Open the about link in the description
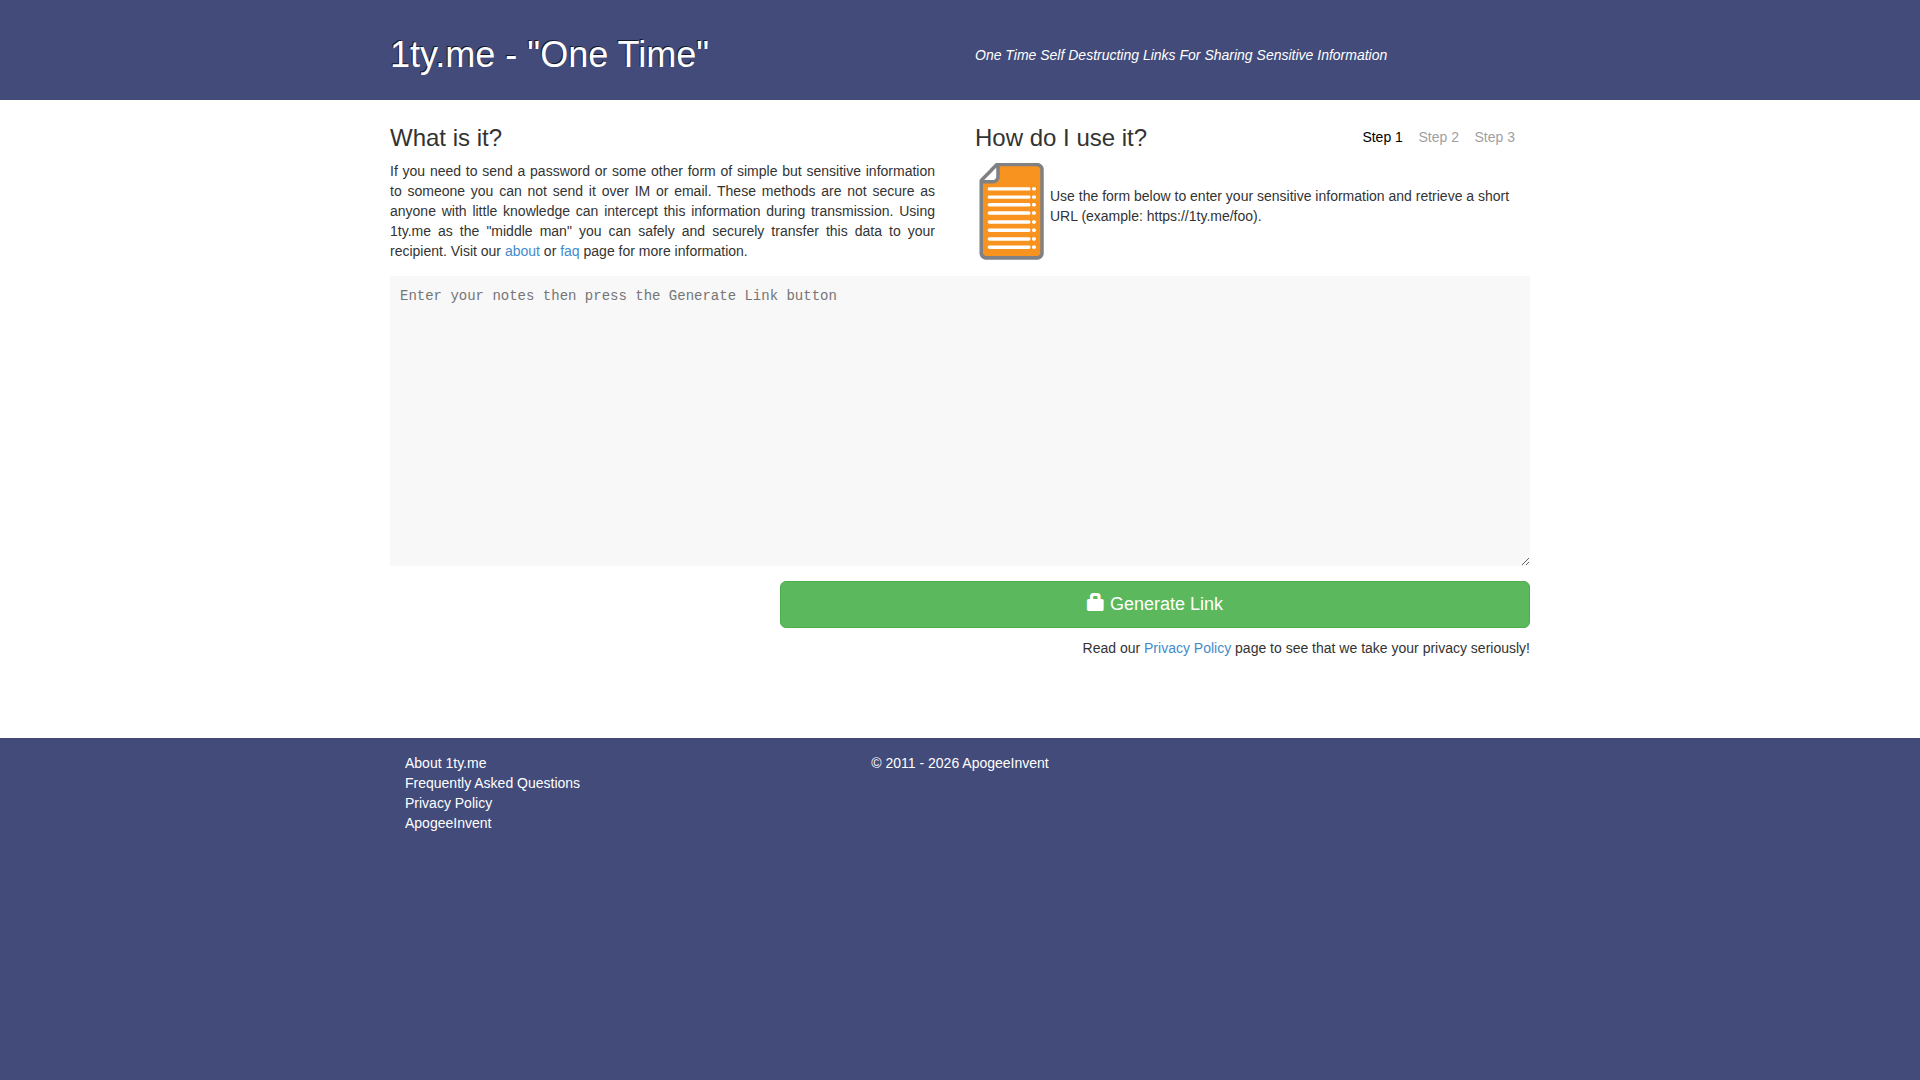Image resolution: width=1920 pixels, height=1080 pixels. (522, 251)
